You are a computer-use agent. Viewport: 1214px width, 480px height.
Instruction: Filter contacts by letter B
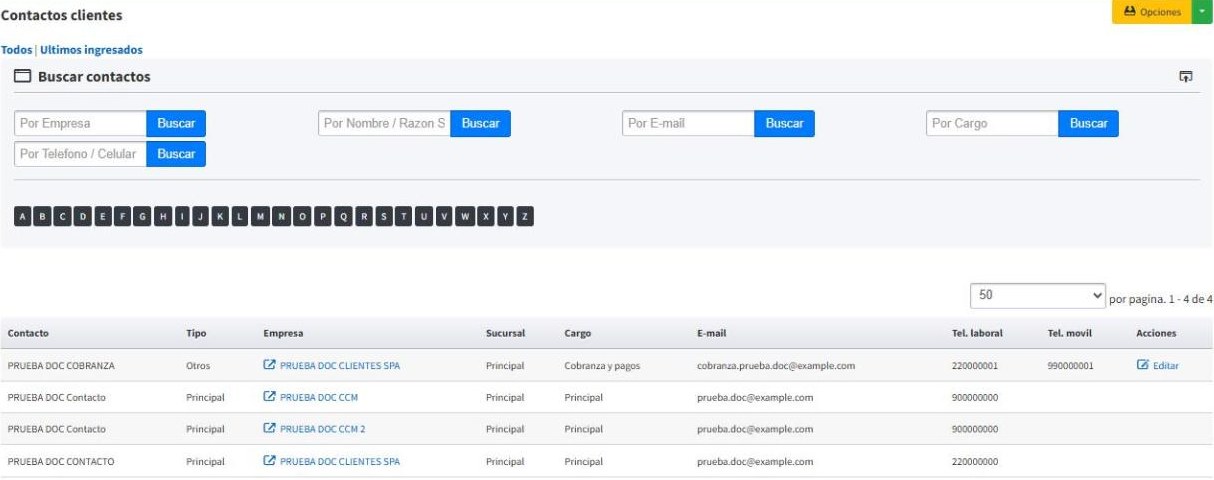click(x=43, y=216)
